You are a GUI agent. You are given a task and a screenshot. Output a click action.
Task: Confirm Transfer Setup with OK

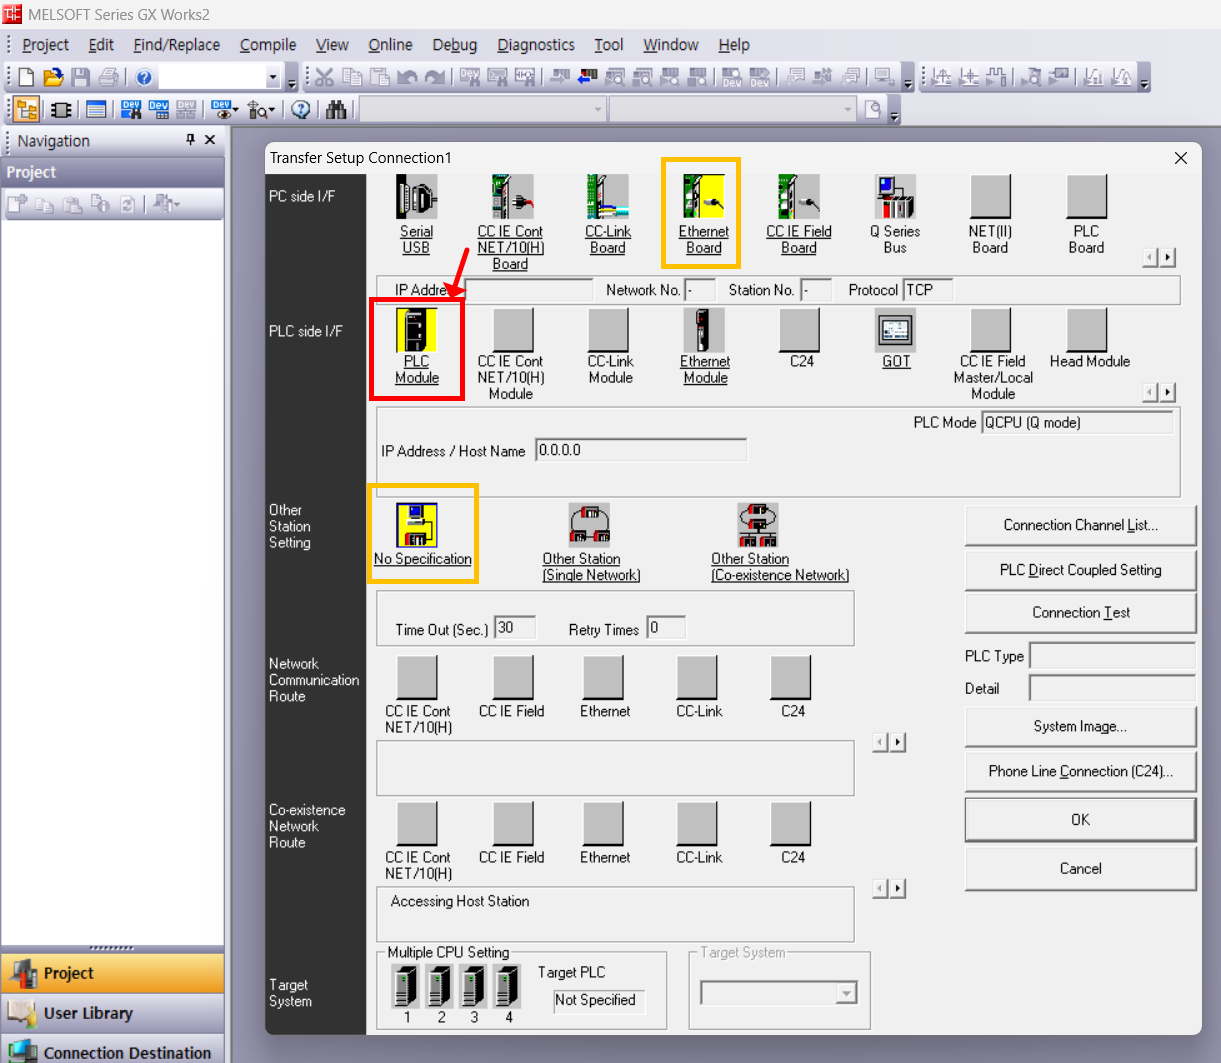(1080, 820)
